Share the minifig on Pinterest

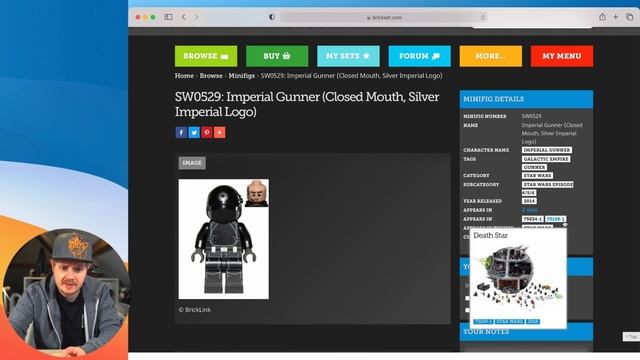pyautogui.click(x=207, y=132)
